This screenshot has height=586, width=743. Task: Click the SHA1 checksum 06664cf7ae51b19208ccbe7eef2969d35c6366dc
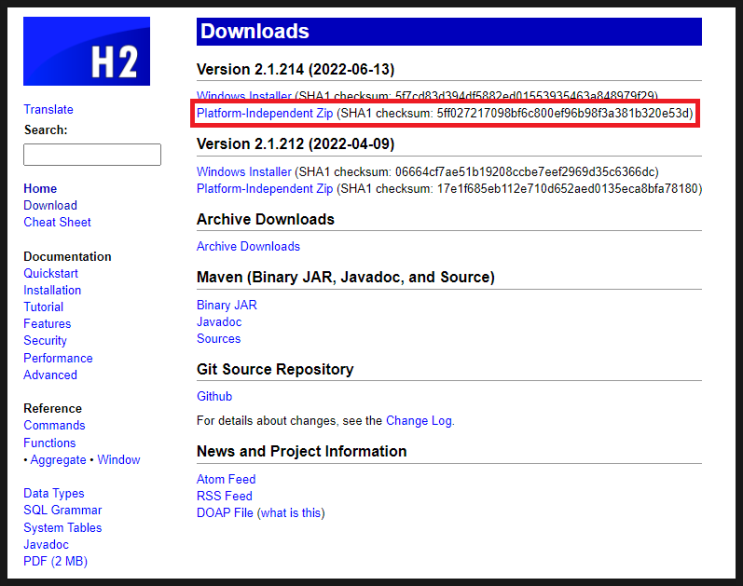(525, 171)
